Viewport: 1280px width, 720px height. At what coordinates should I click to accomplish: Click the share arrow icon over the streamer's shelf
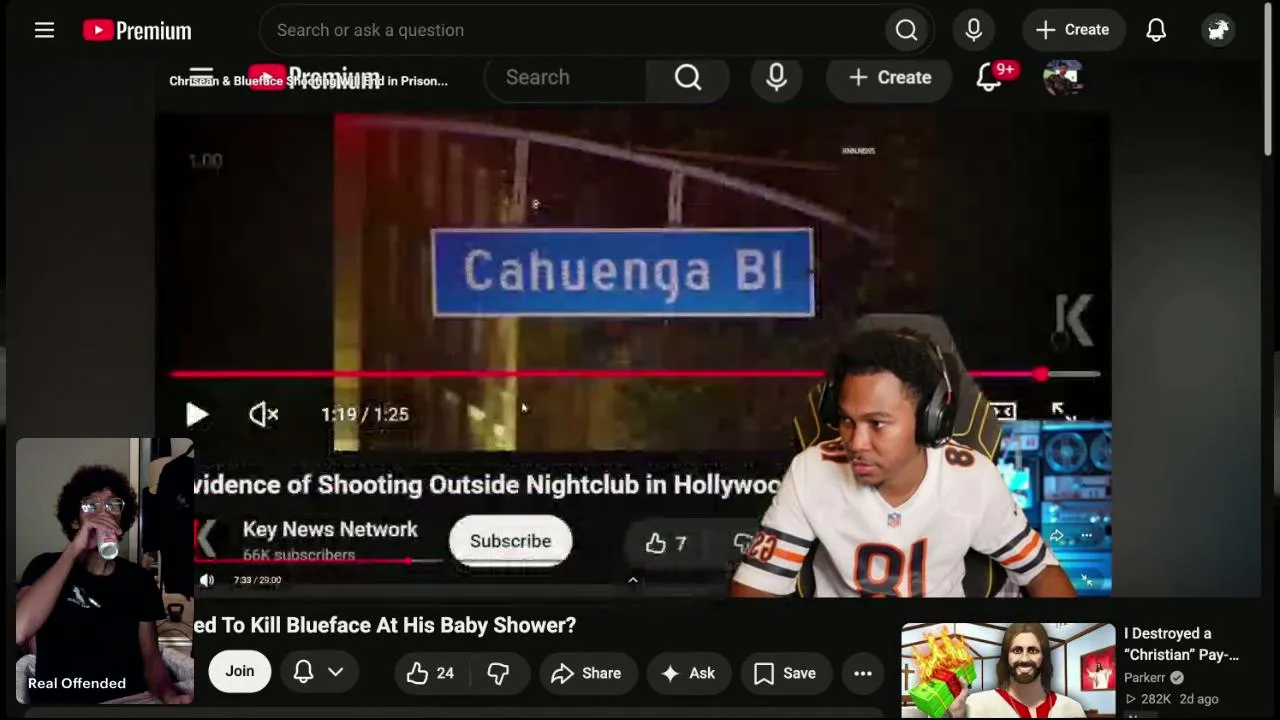click(x=1056, y=536)
